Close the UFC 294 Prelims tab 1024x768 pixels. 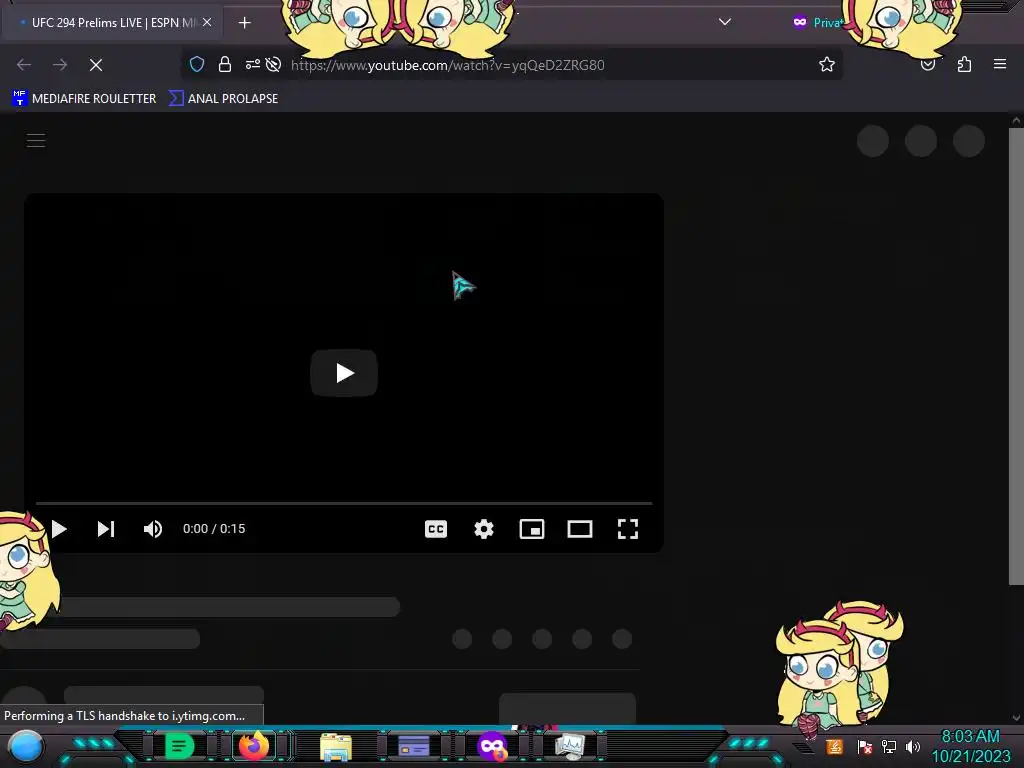(207, 22)
